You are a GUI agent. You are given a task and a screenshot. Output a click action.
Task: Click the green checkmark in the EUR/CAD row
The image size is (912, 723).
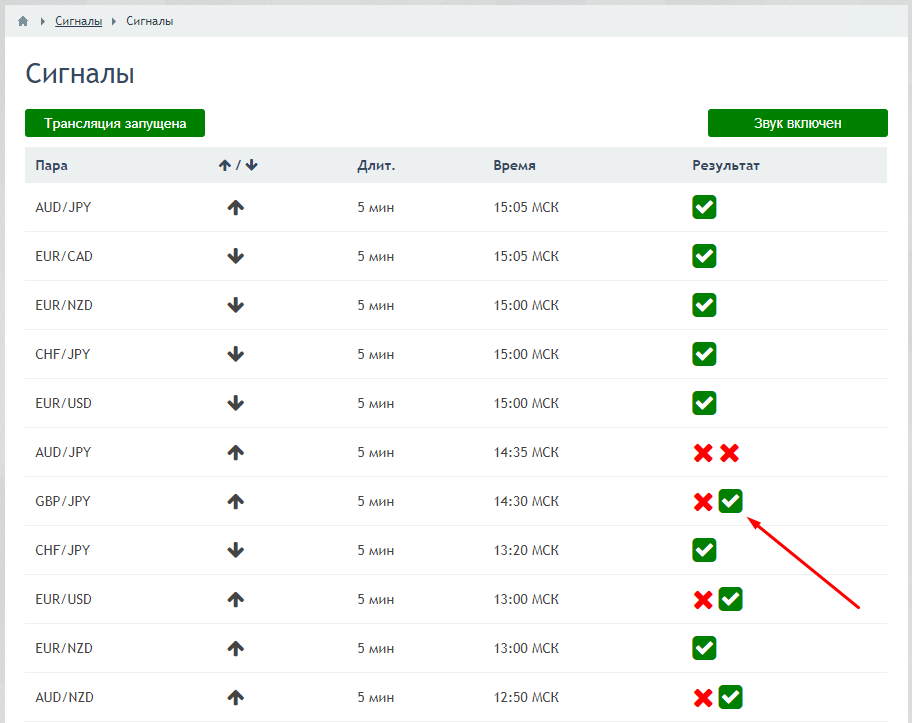pyautogui.click(x=704, y=256)
